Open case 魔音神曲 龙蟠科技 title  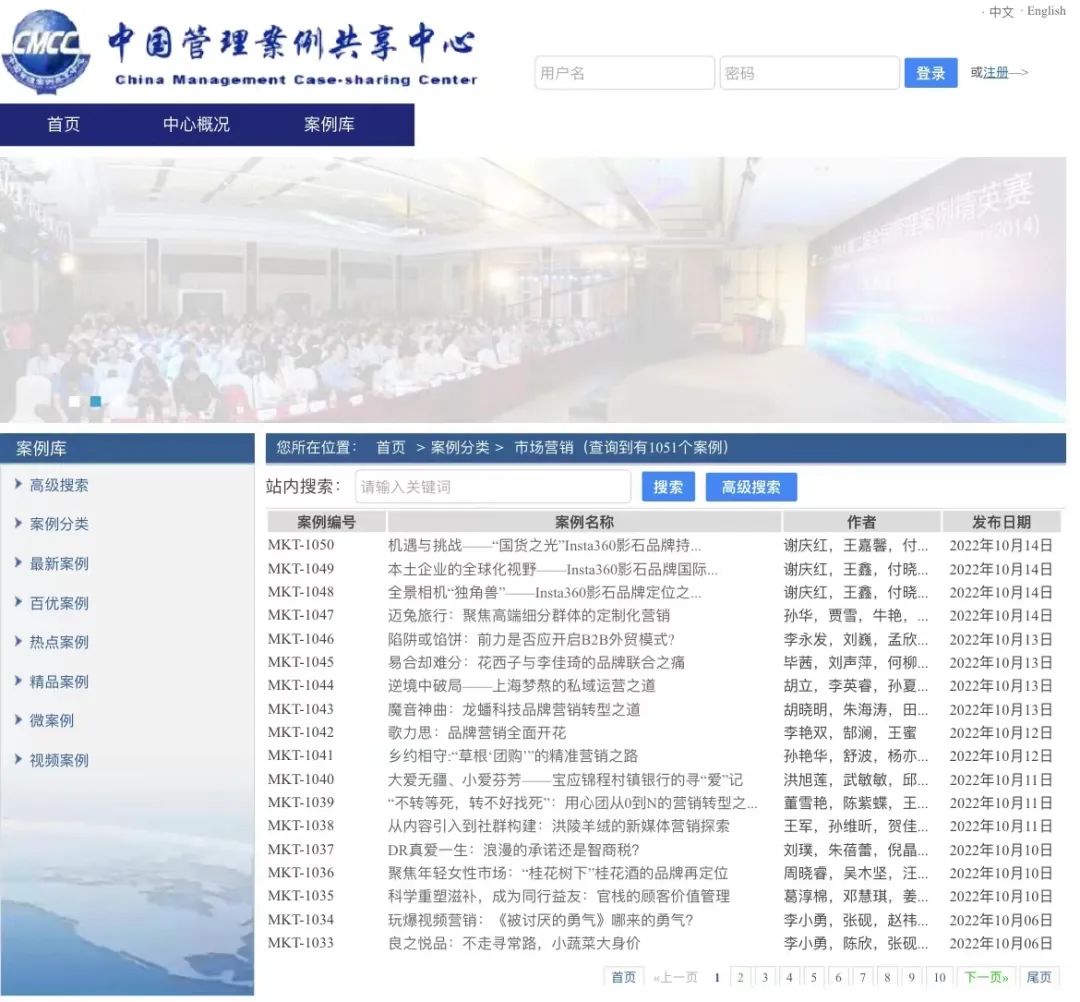514,709
